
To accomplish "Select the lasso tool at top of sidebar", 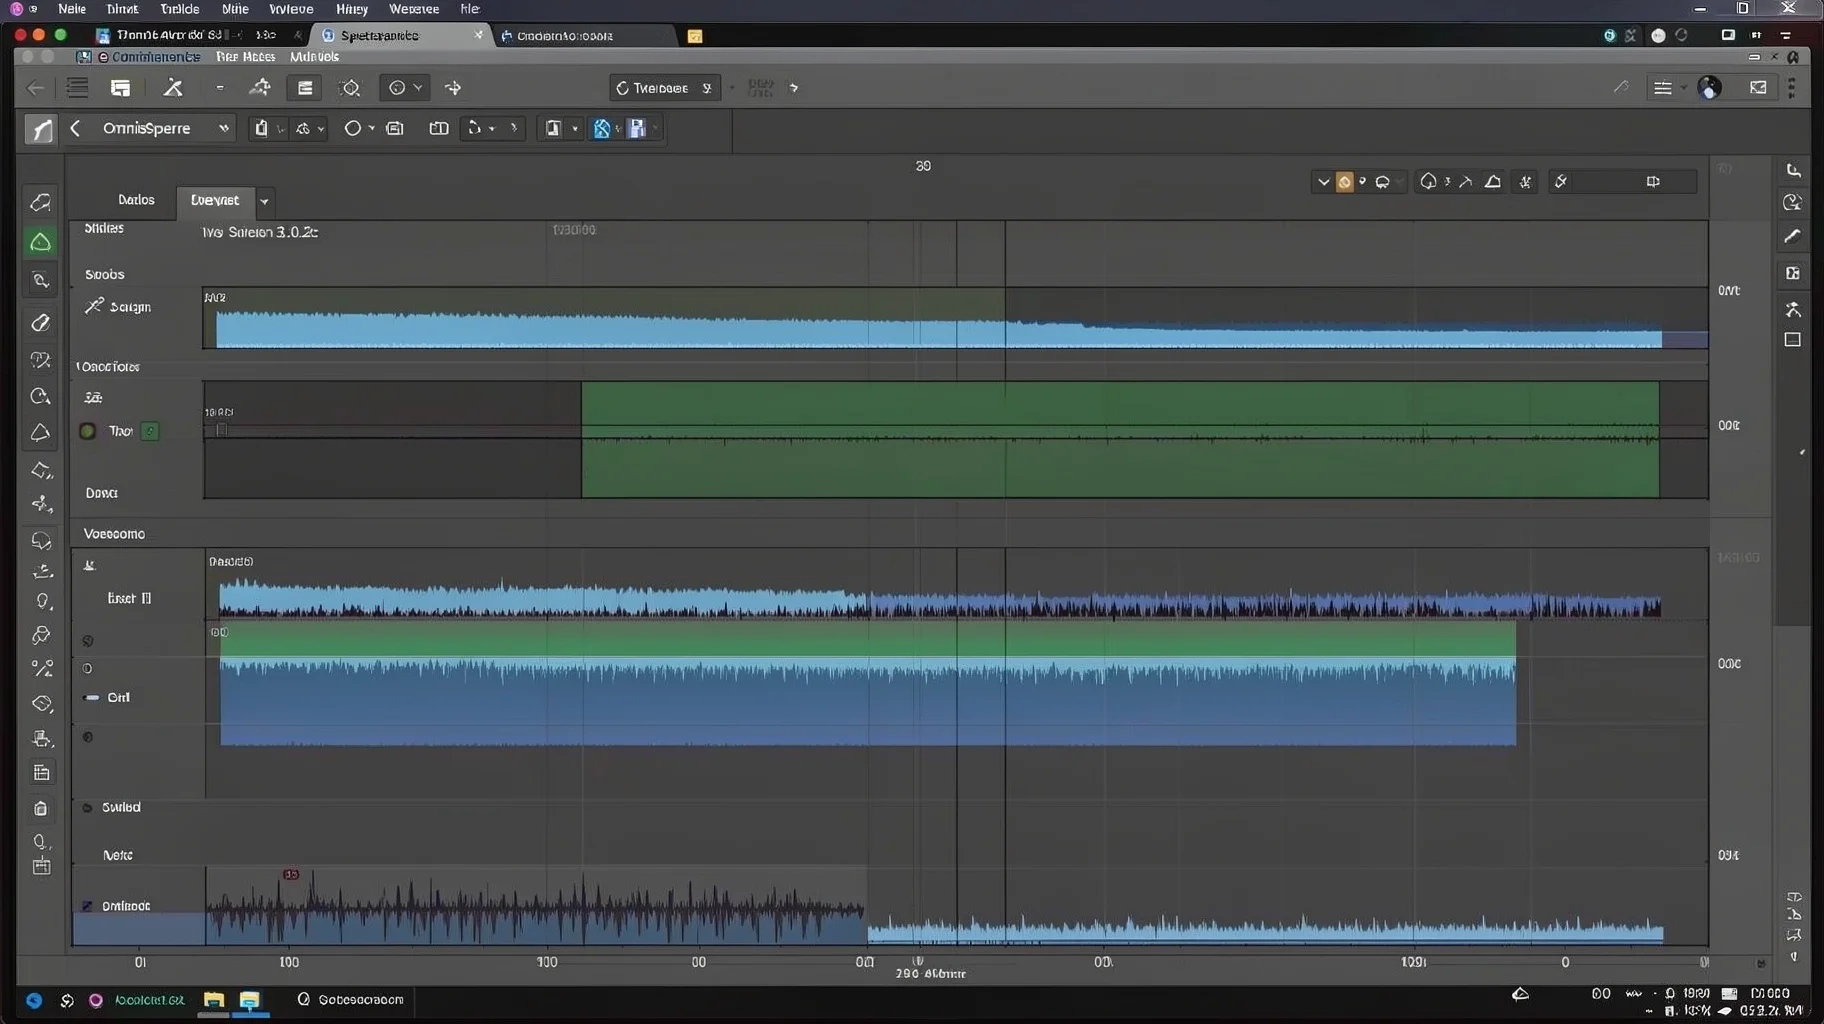I will coord(41,203).
